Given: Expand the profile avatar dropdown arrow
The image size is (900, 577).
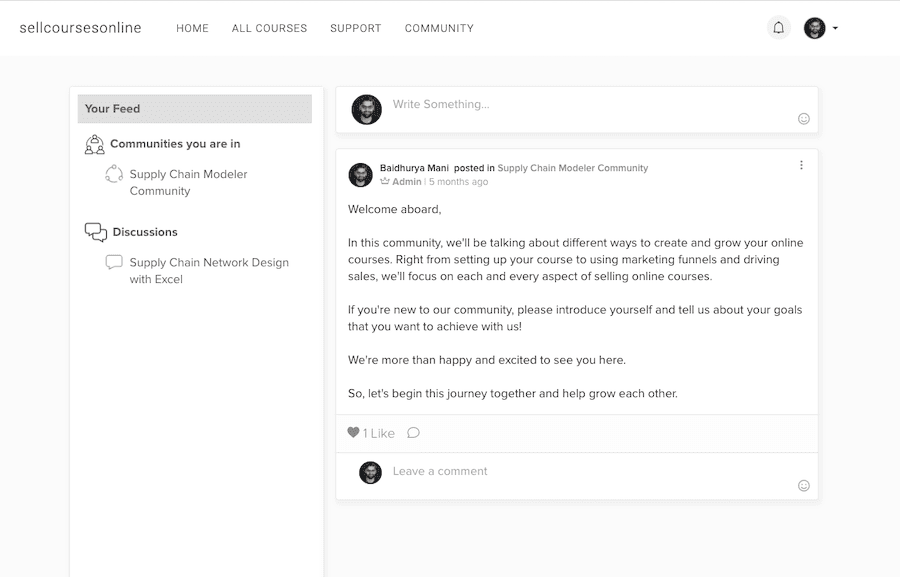Looking at the screenshot, I should (x=835, y=28).
